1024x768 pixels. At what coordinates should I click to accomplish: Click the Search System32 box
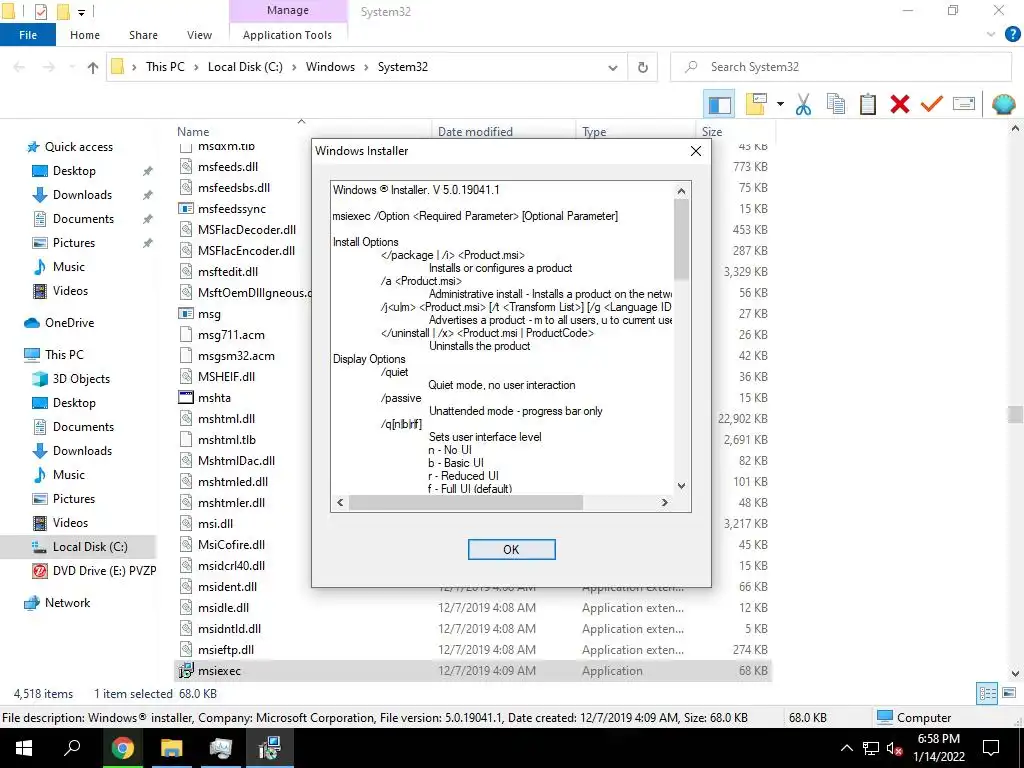[841, 67]
